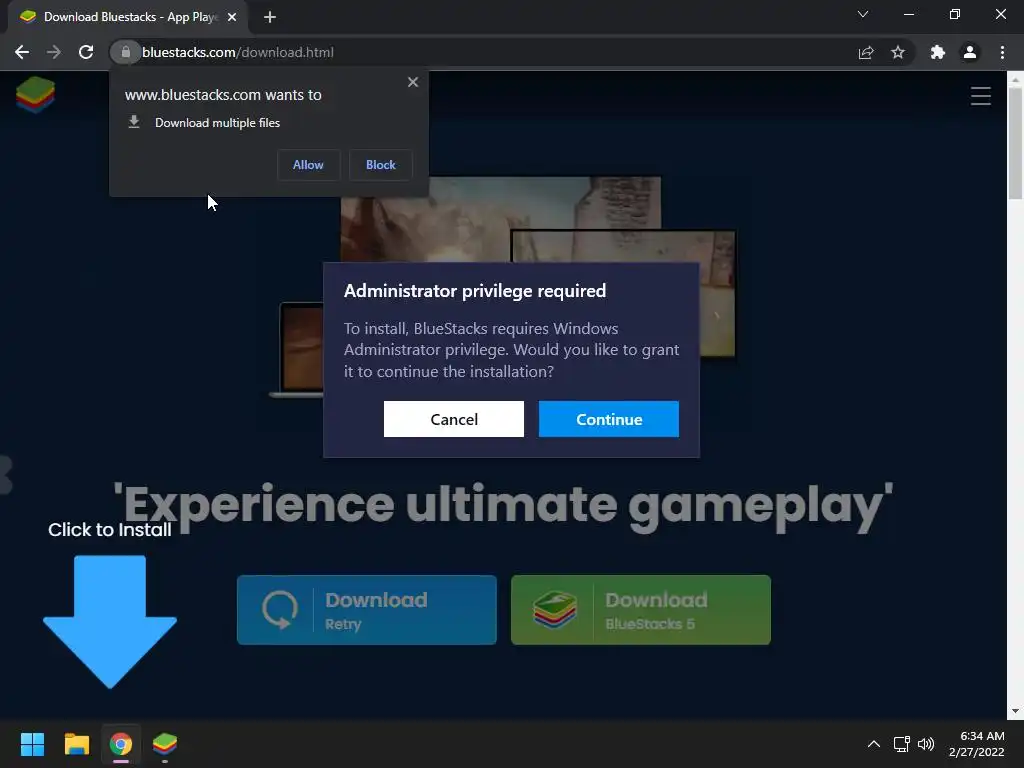Image resolution: width=1024 pixels, height=768 pixels.
Task: Dismiss the download permission popup
Action: (413, 82)
